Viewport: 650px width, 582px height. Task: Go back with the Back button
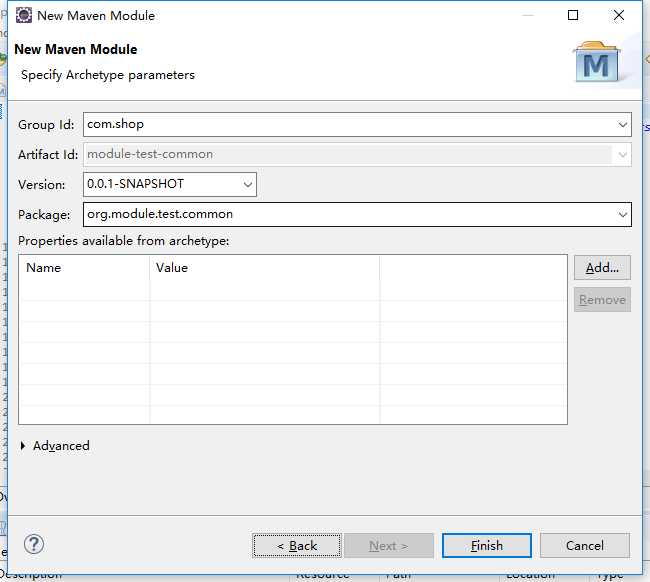[297, 546]
